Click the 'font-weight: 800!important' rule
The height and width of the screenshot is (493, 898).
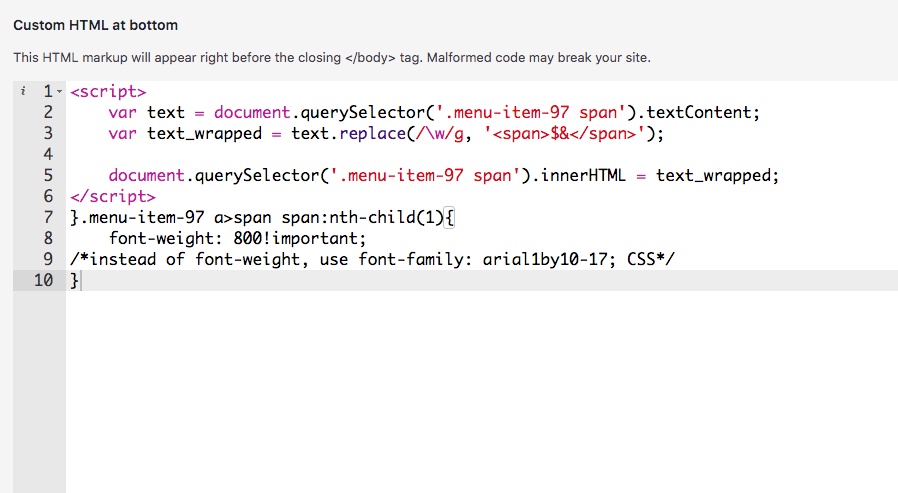point(238,239)
